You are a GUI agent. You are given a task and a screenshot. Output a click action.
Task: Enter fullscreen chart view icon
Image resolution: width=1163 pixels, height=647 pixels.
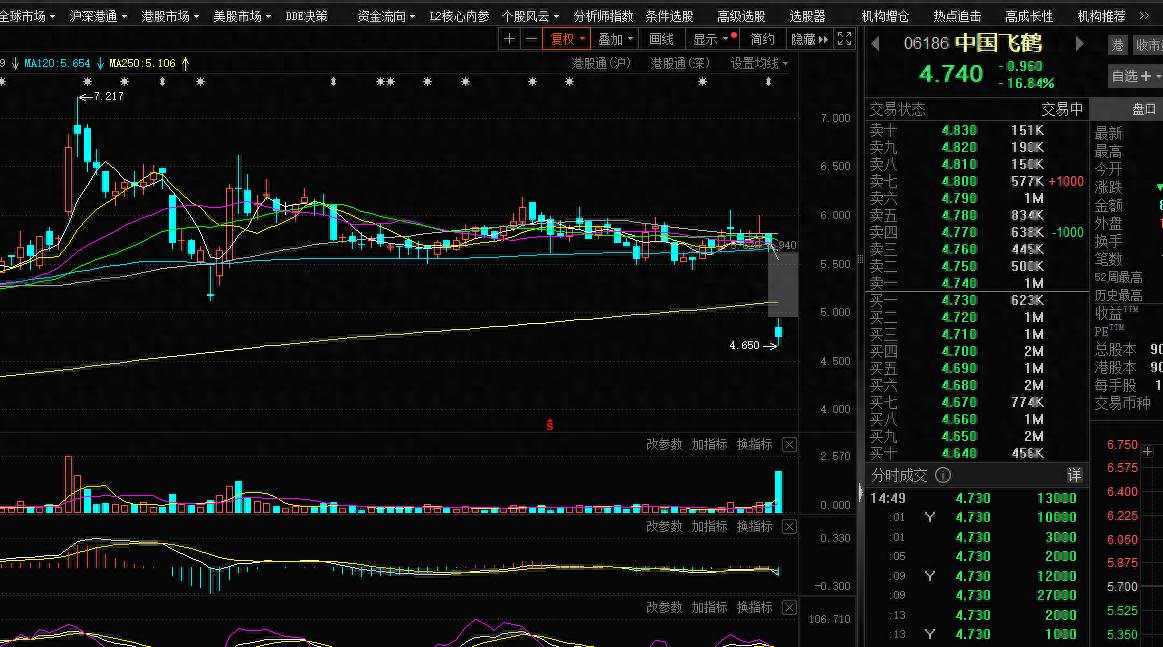point(845,39)
